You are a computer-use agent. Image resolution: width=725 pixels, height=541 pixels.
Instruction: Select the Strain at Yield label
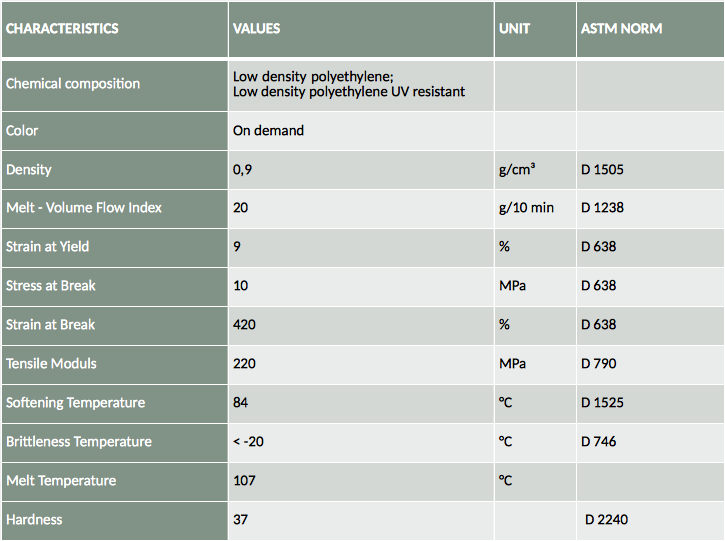[47, 247]
